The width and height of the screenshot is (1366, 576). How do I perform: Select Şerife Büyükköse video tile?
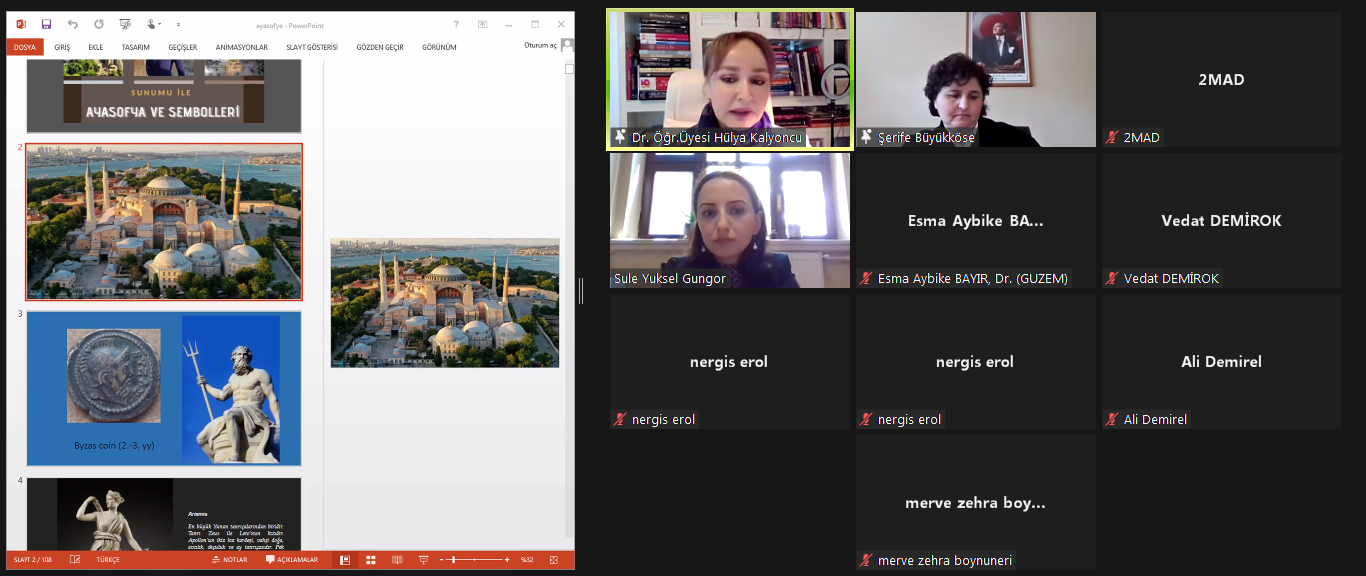pyautogui.click(x=976, y=80)
